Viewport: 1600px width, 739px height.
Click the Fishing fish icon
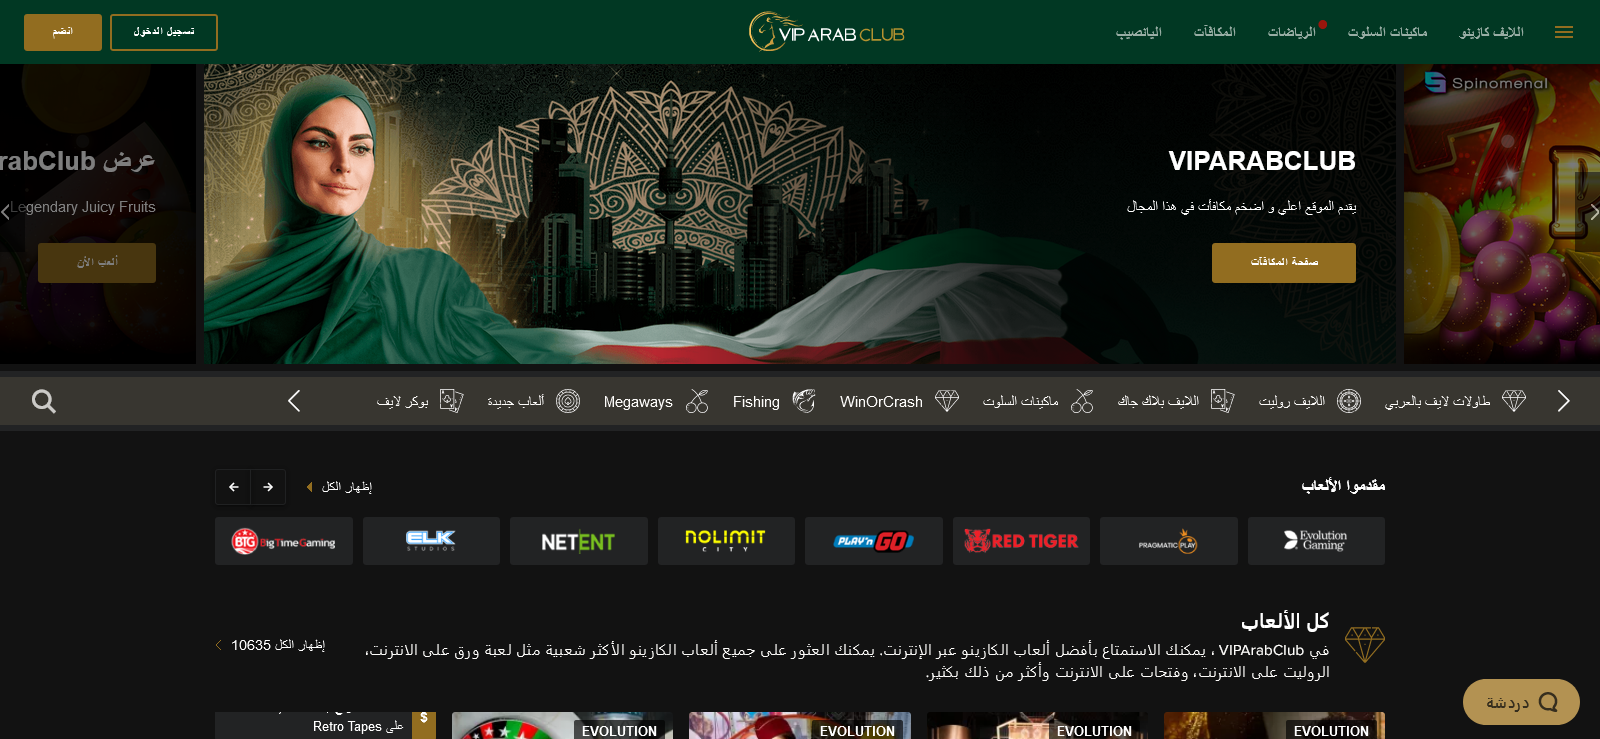[804, 401]
